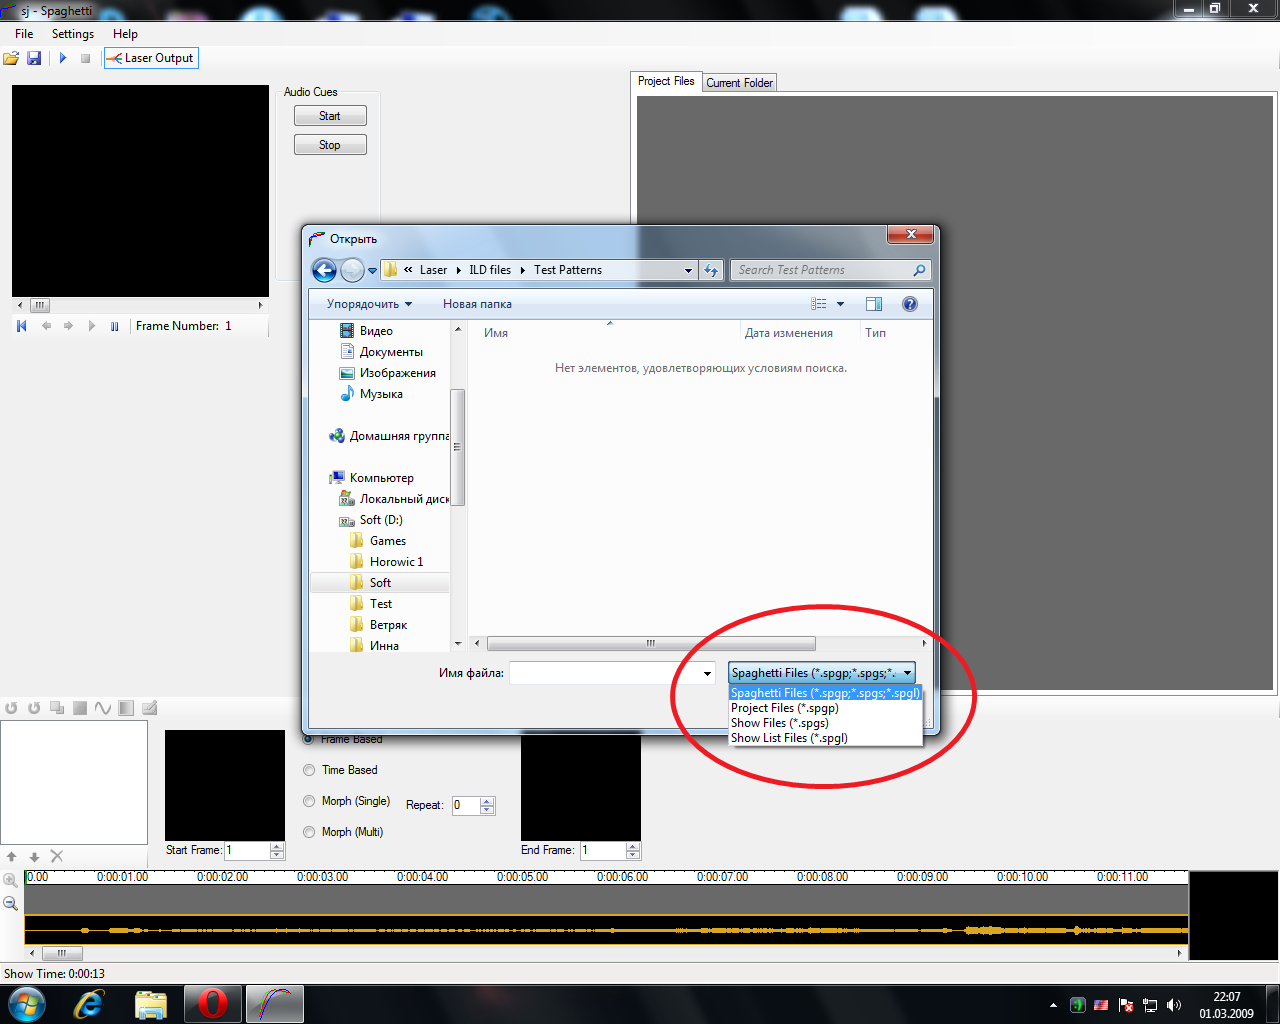Open the Упорядочить dropdown menu
1280x1024 pixels.
(x=369, y=304)
